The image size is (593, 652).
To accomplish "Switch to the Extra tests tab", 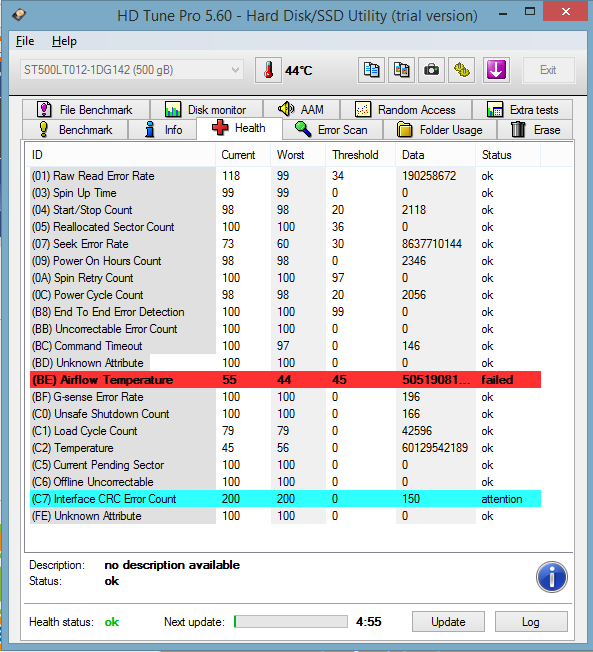I will point(522,110).
